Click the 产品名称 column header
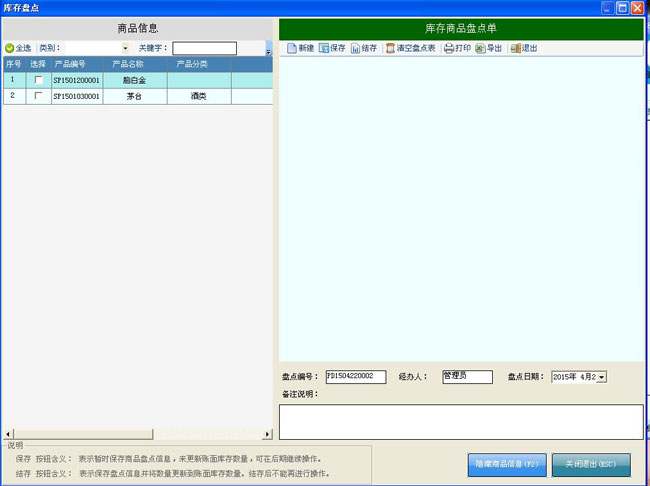Viewport: 650px width, 486px height. [125, 64]
